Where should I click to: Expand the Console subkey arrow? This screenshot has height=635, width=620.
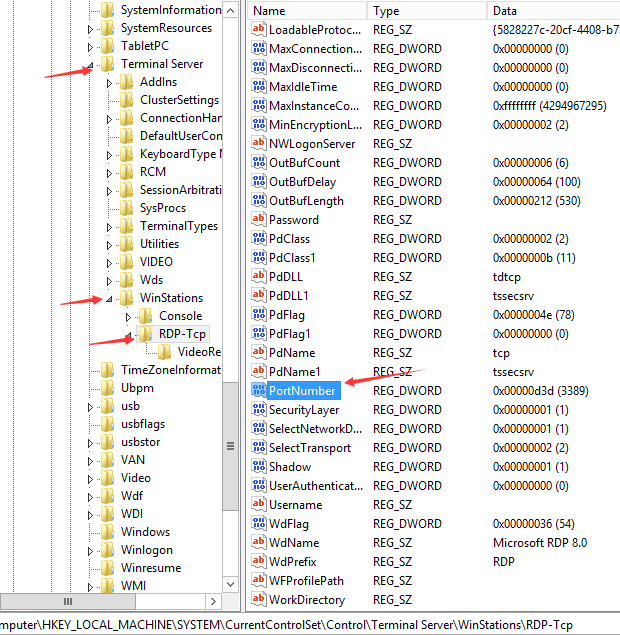coord(128,316)
